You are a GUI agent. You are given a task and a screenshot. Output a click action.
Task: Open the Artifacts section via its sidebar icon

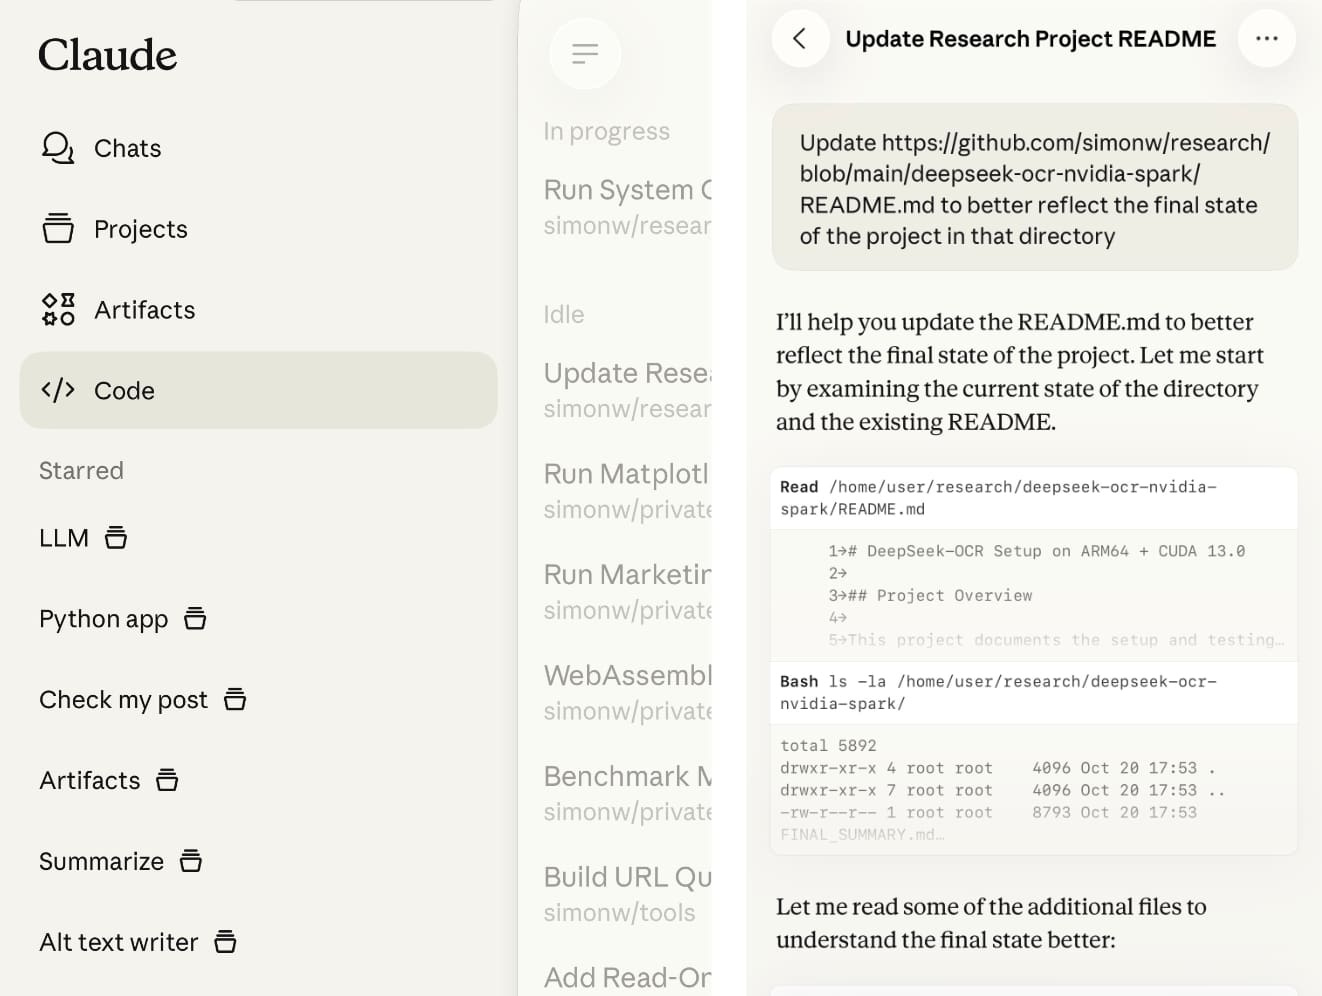point(58,309)
